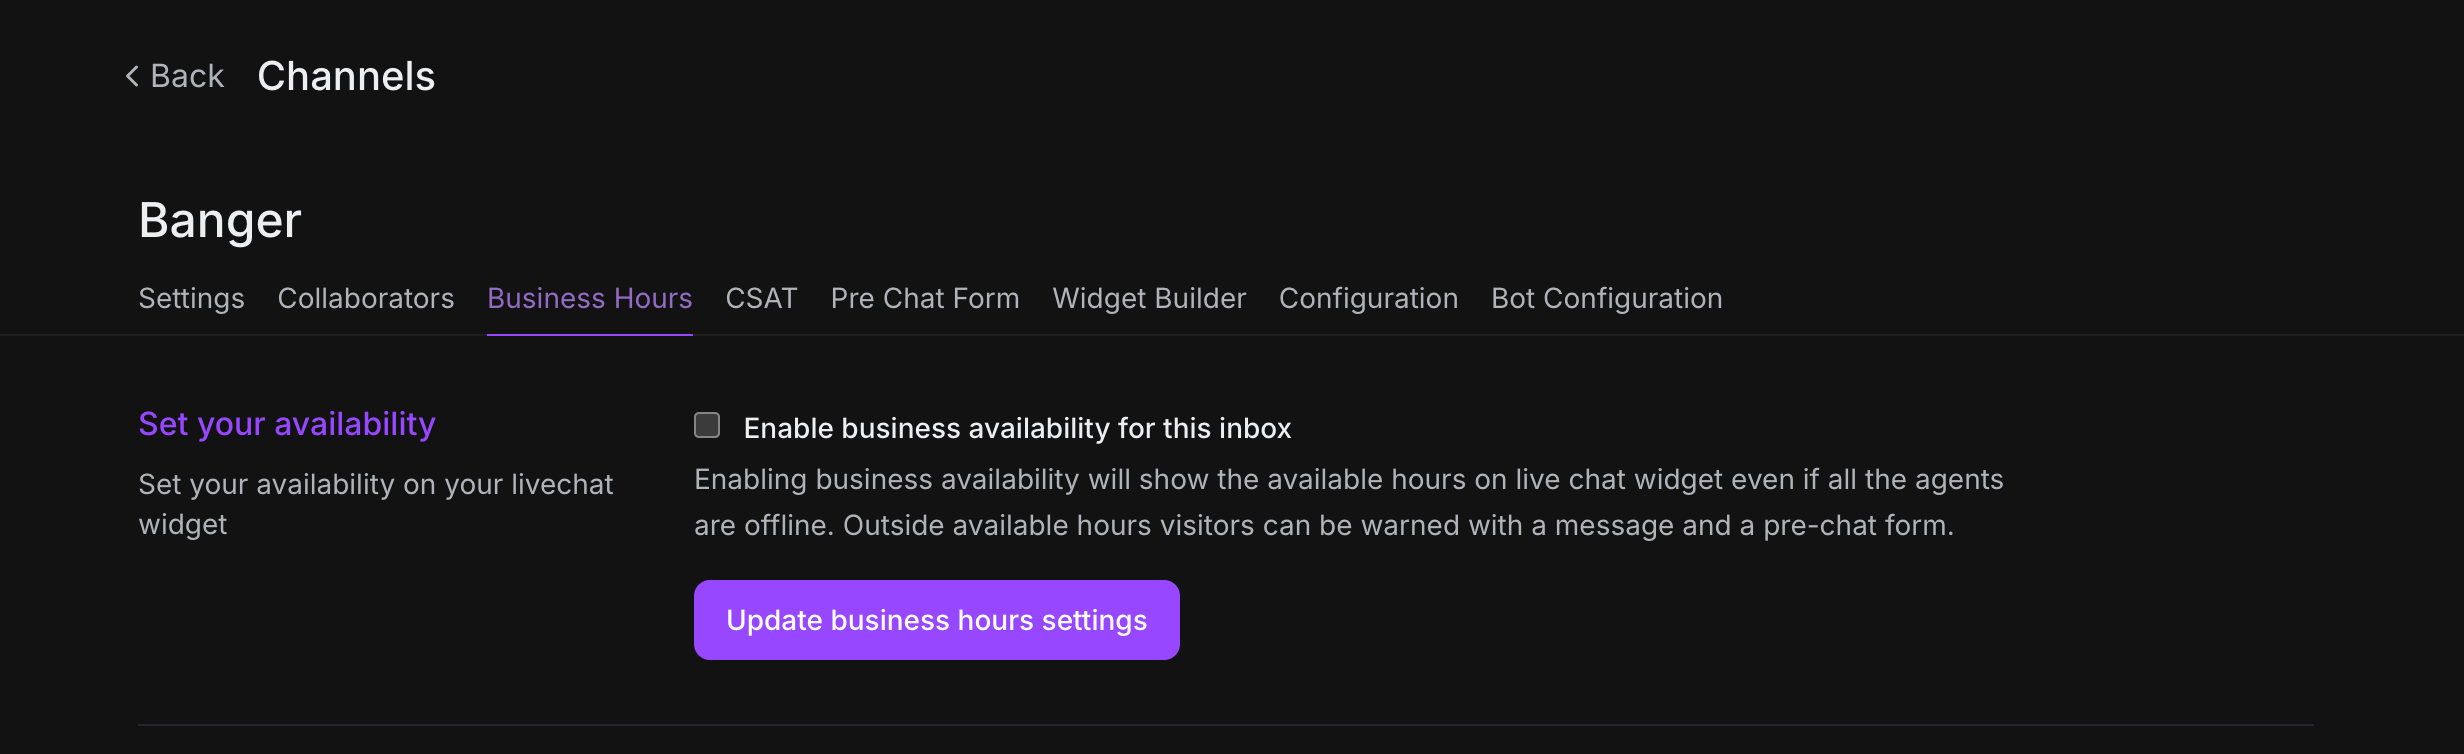This screenshot has width=2464, height=754.
Task: Click the 'Enable business availability for this inbox' label
Action: click(x=1017, y=428)
